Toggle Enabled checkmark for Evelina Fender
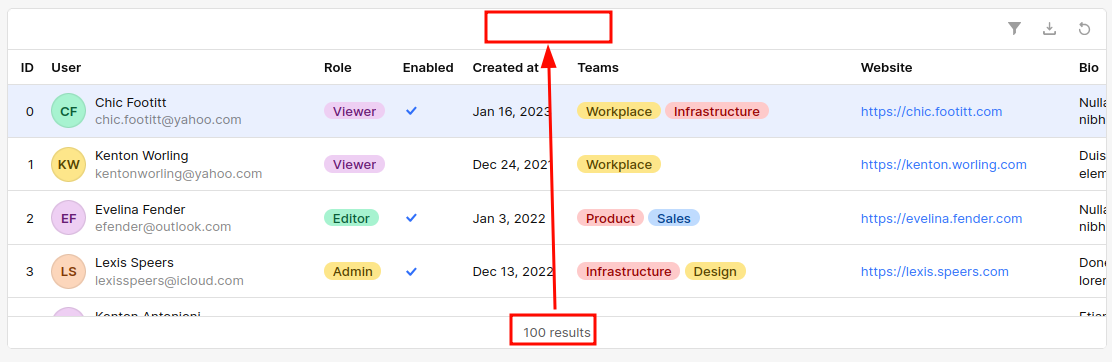The image size is (1112, 362). pos(411,218)
